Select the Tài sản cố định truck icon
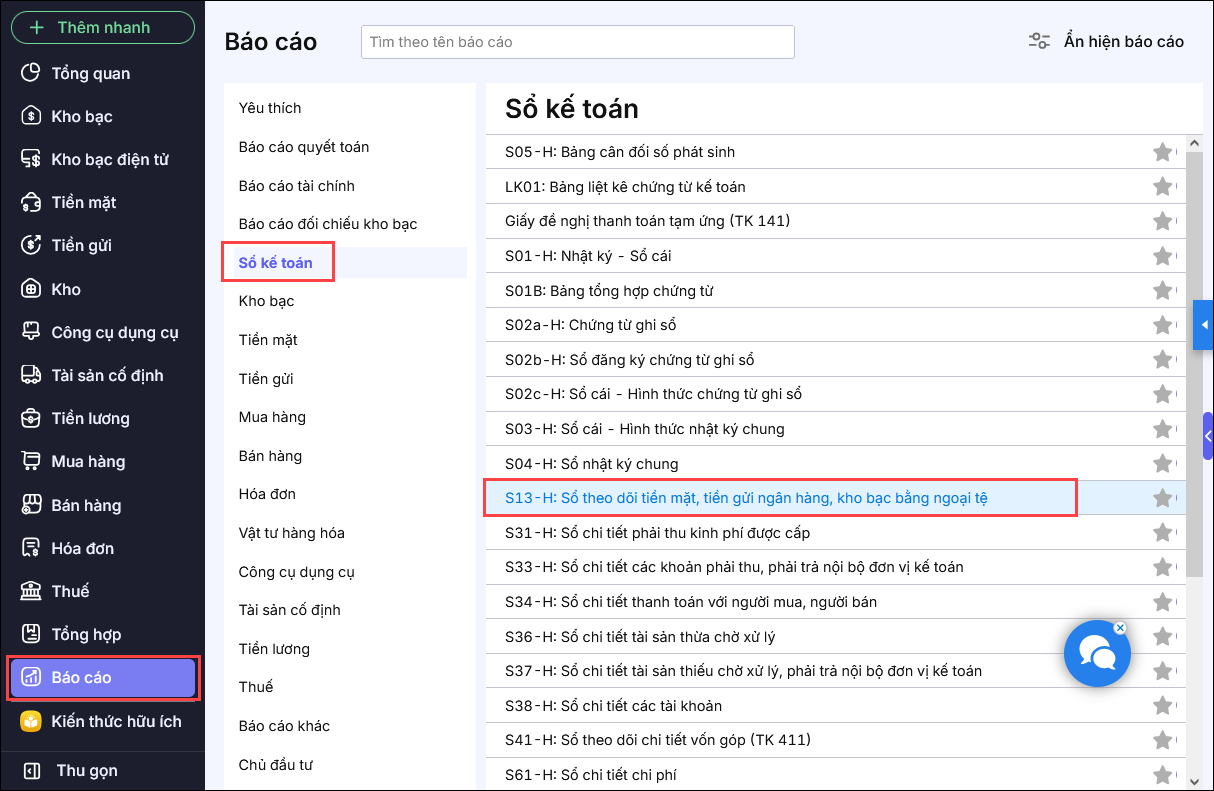Image resolution: width=1214 pixels, height=791 pixels. [32, 375]
